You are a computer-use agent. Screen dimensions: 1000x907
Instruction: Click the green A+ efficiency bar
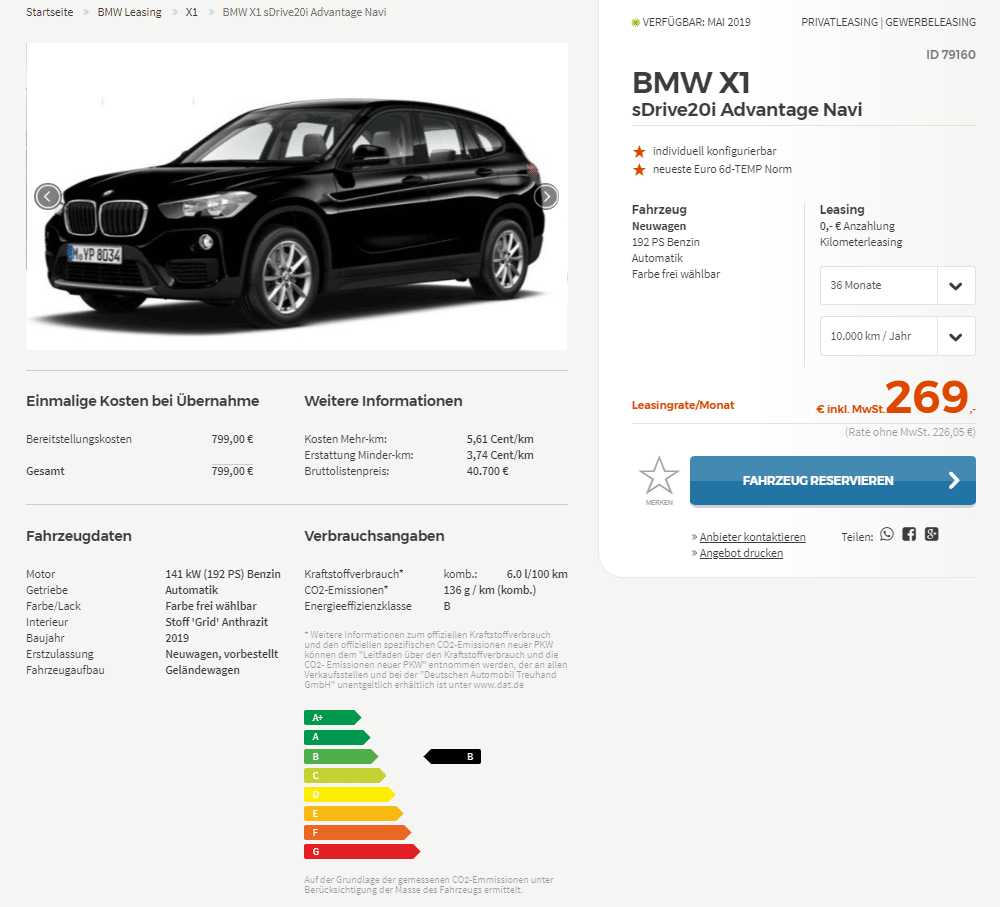click(x=332, y=718)
